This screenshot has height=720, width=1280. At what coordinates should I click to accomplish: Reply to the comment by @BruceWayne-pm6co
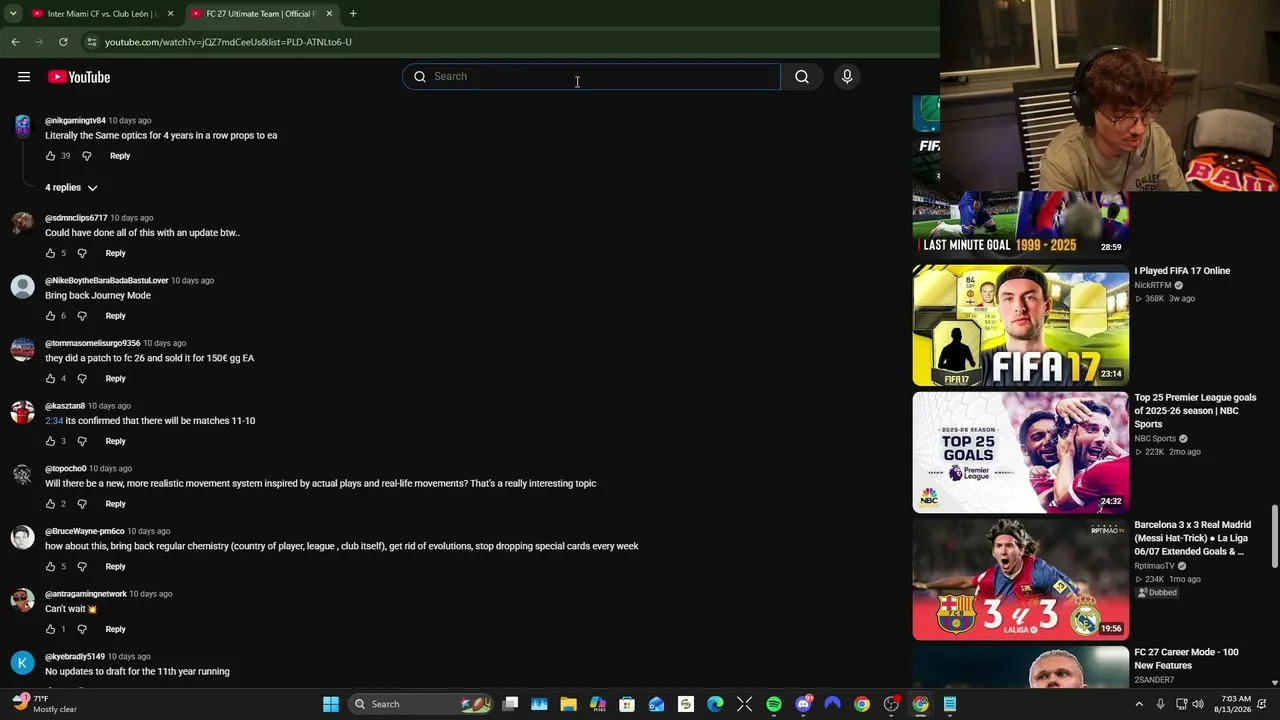coord(116,567)
